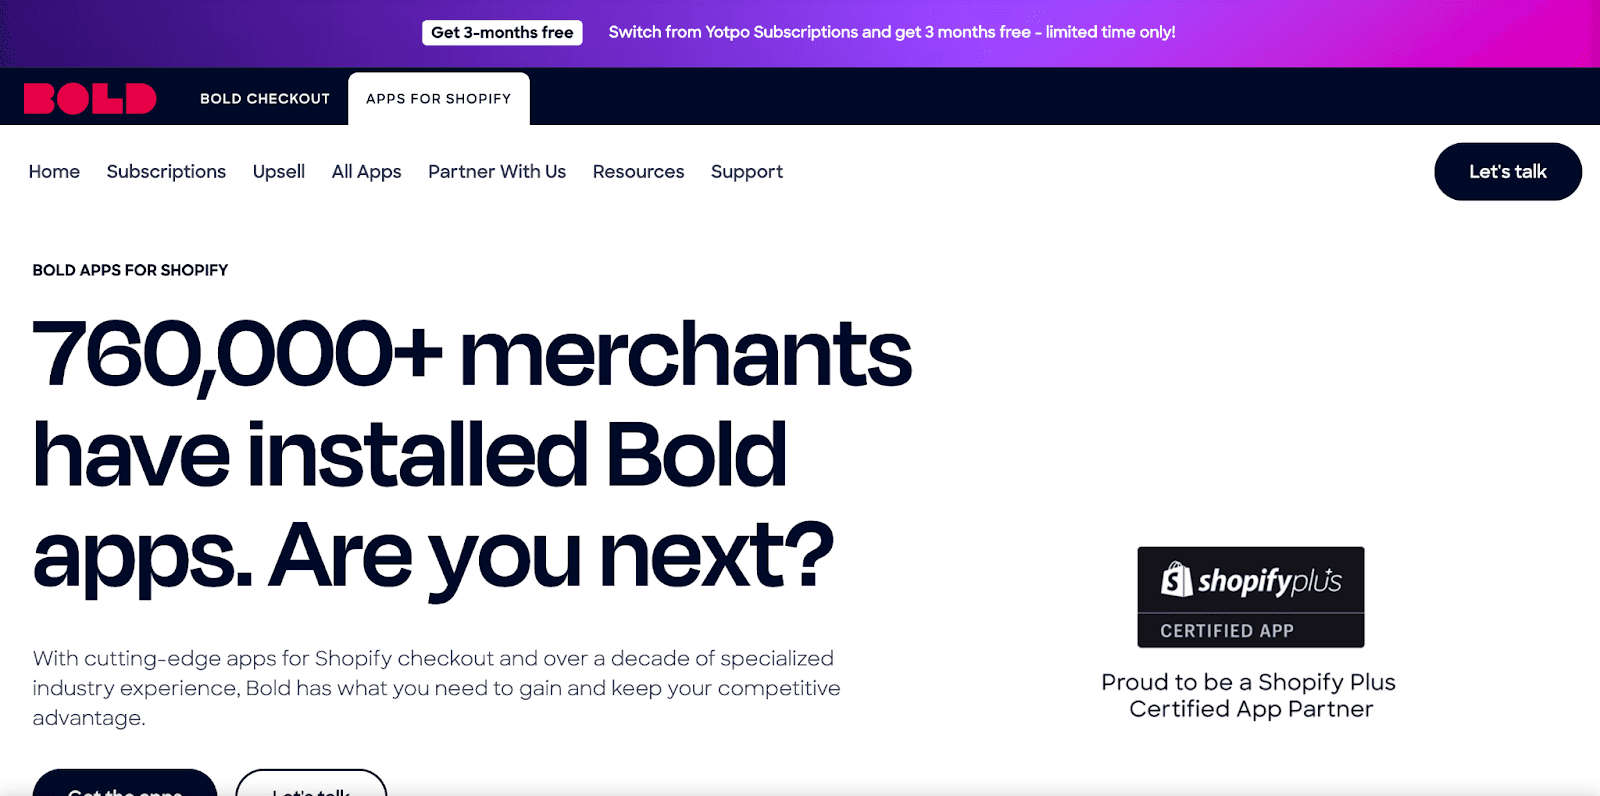Expand the Upsell navigation menu

tap(279, 171)
